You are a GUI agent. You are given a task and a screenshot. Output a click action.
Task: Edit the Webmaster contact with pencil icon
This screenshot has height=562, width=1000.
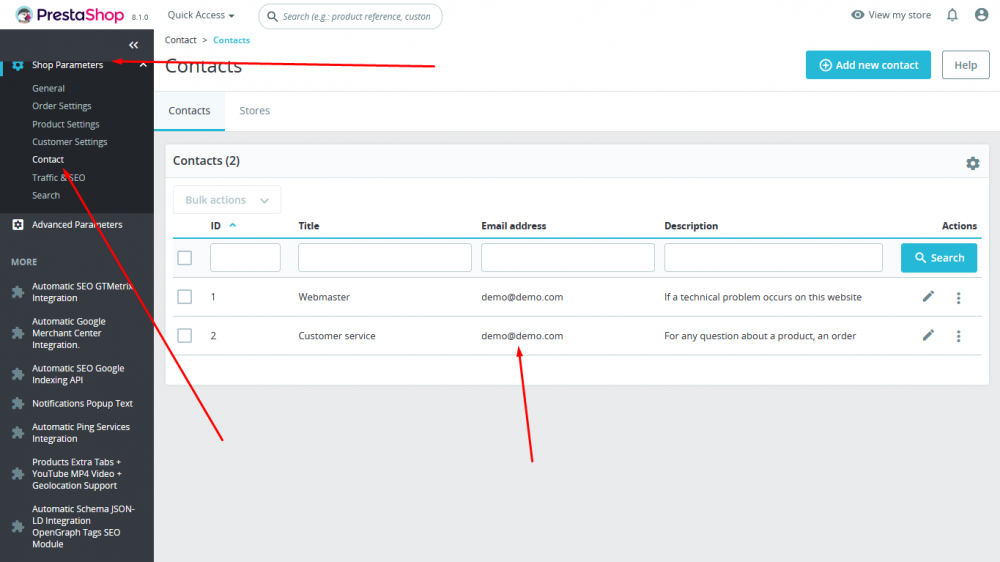coord(928,297)
